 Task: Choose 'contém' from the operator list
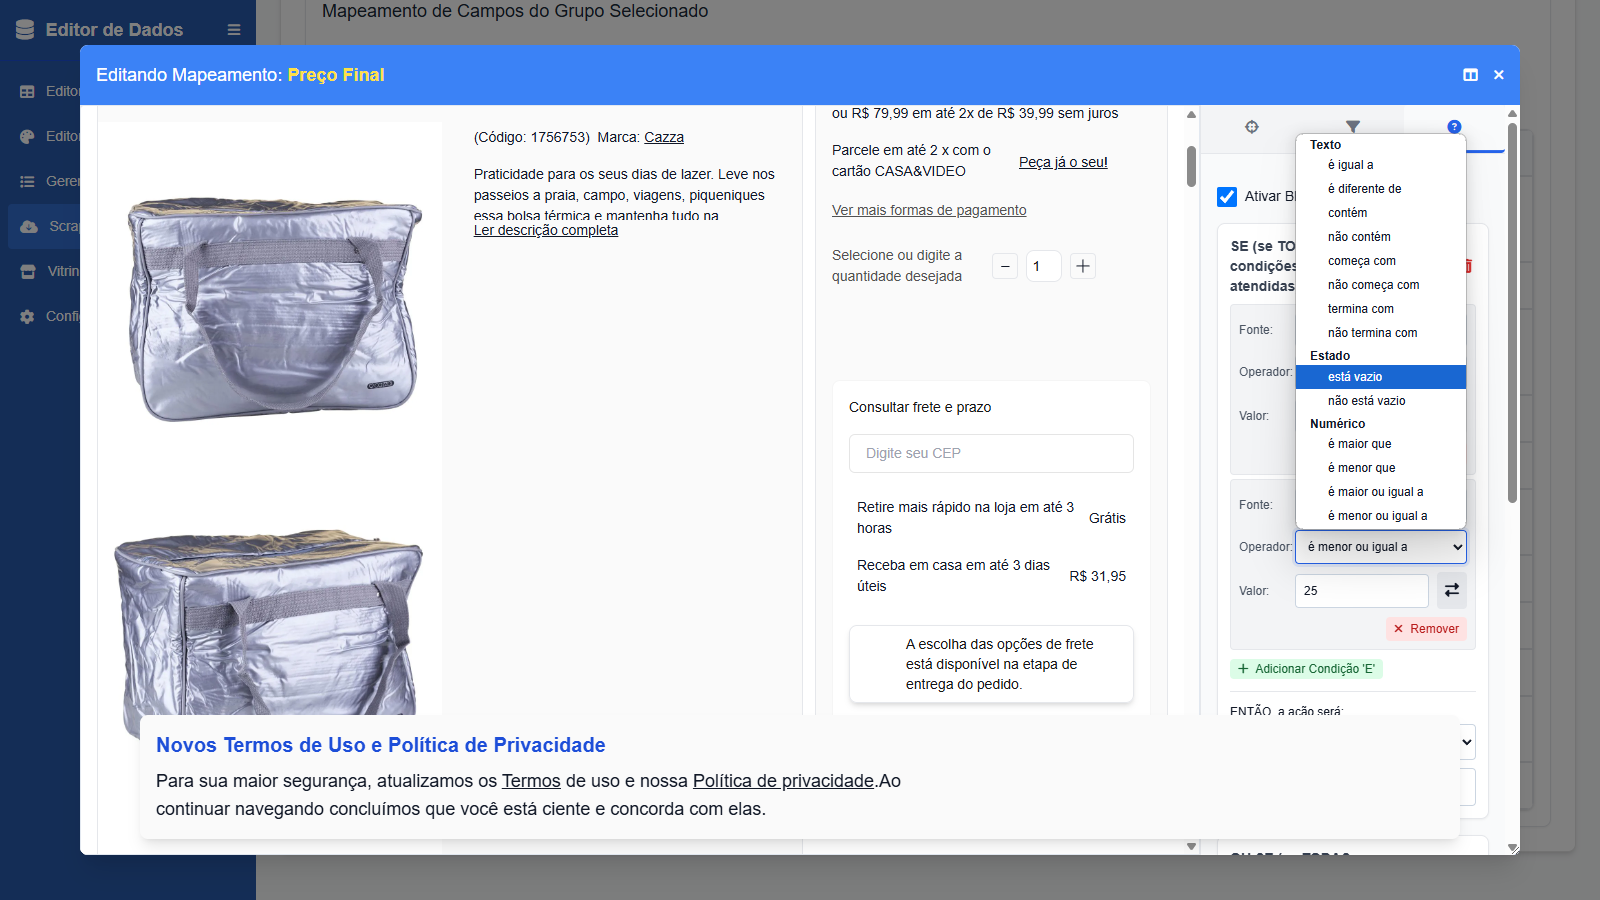click(x=1347, y=213)
